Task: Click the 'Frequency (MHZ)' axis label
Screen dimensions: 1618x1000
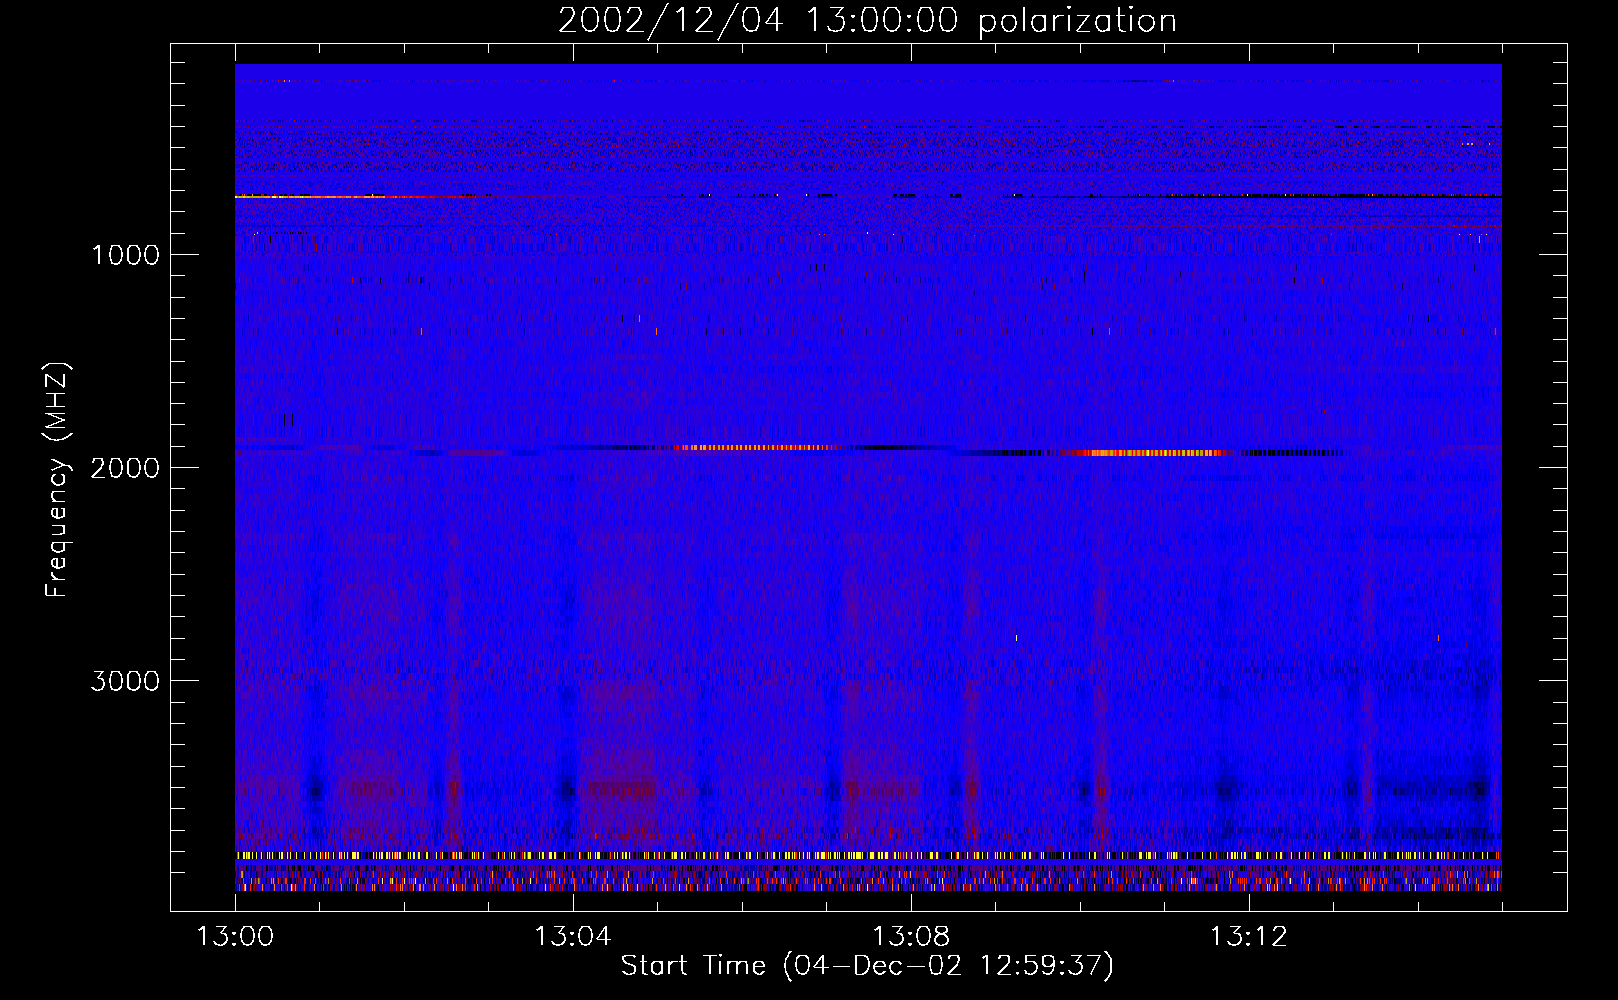Action: tap(58, 480)
